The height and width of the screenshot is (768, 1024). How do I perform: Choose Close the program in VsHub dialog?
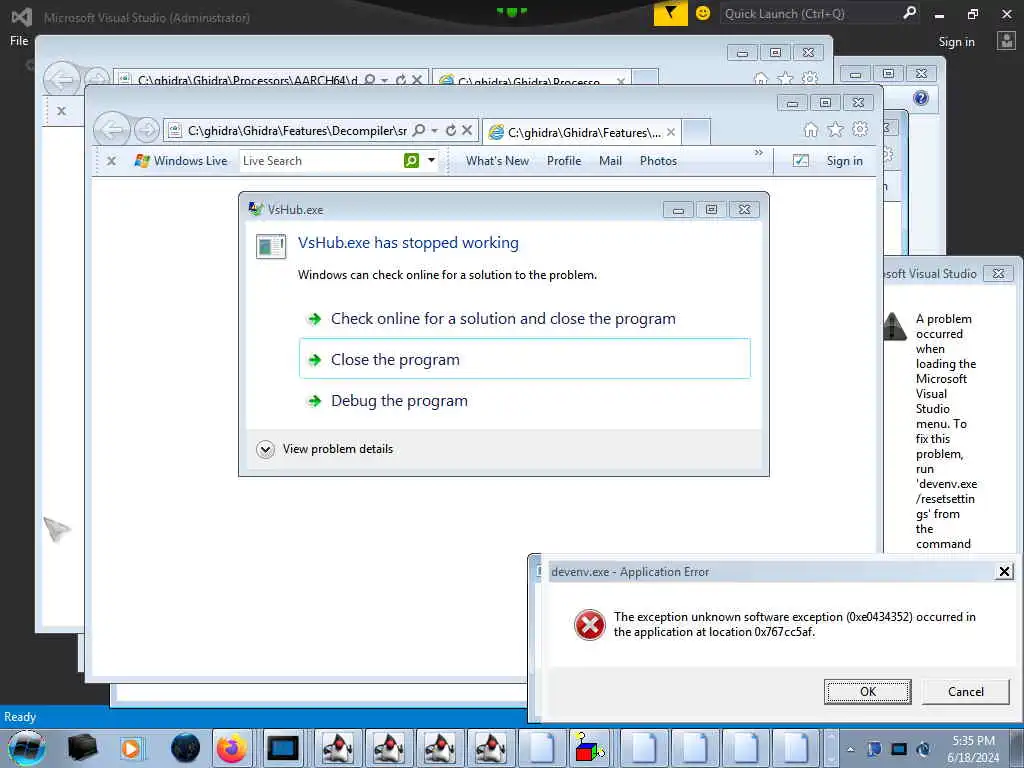coord(524,359)
